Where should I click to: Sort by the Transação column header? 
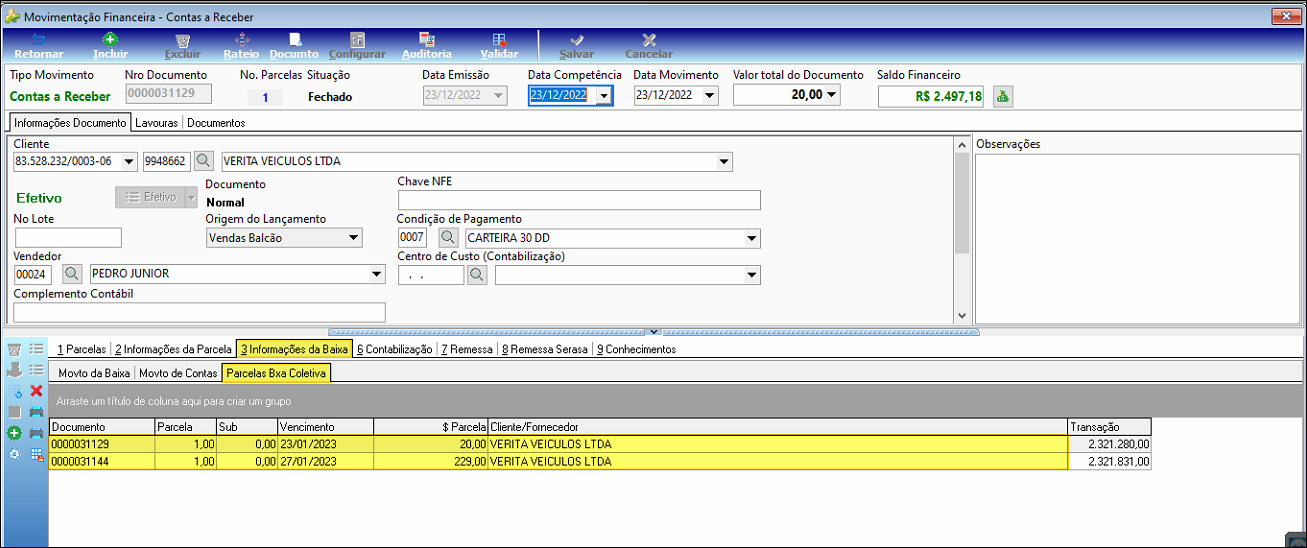1109,427
